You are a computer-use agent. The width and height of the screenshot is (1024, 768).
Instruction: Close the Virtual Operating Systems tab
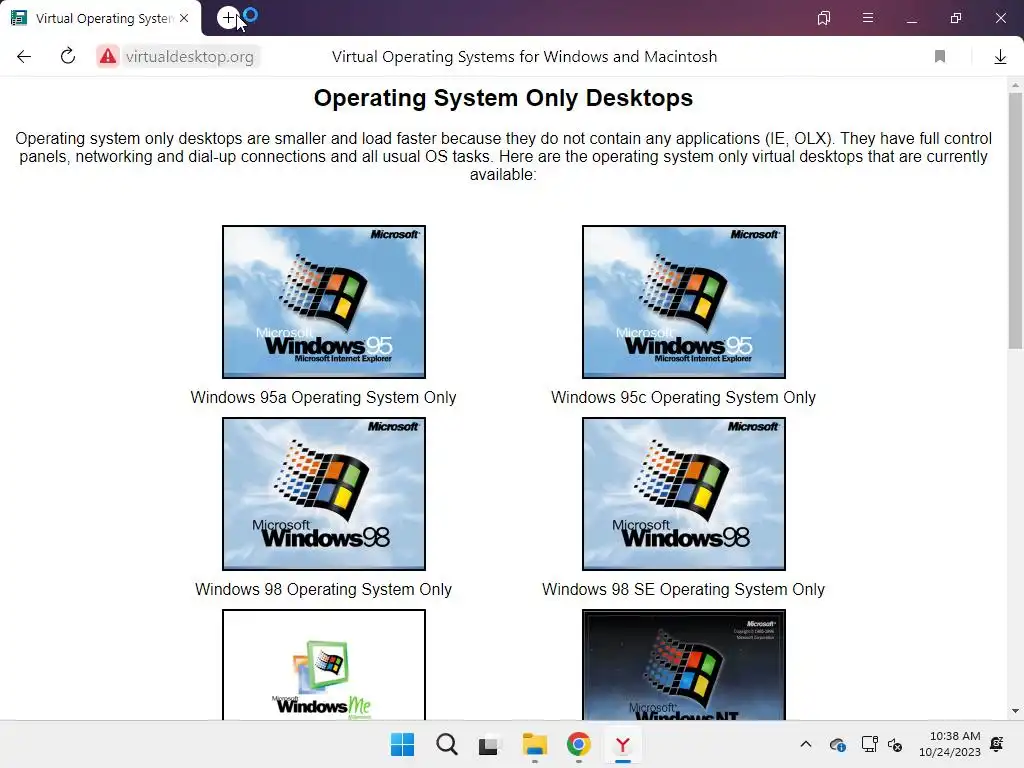(184, 18)
